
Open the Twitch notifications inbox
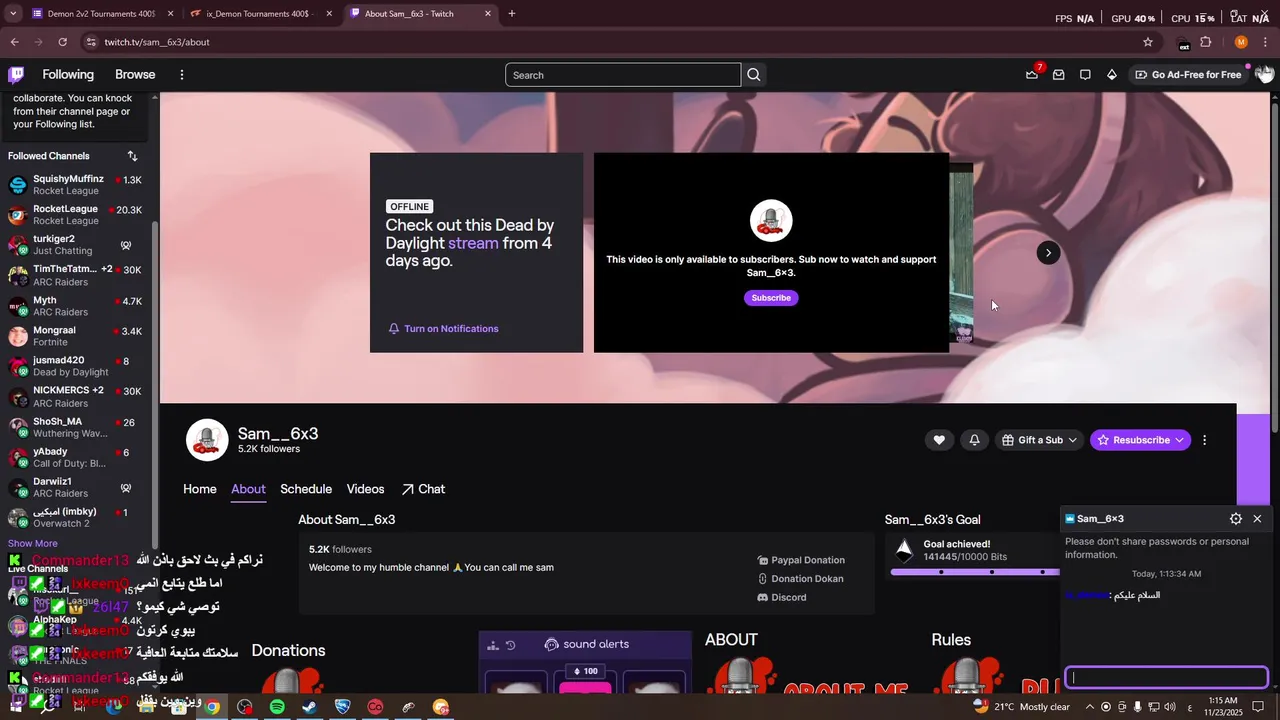coord(1058,75)
